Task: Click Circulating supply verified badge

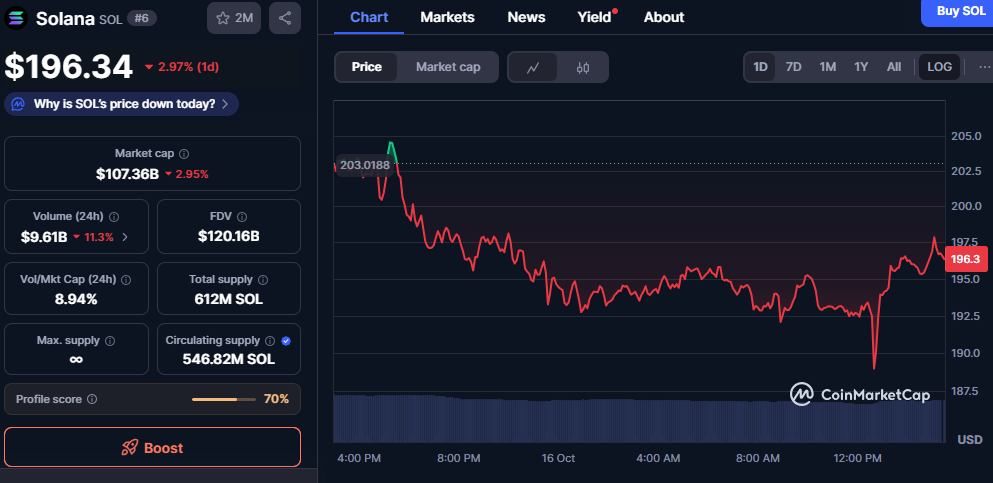Action: (x=286, y=341)
